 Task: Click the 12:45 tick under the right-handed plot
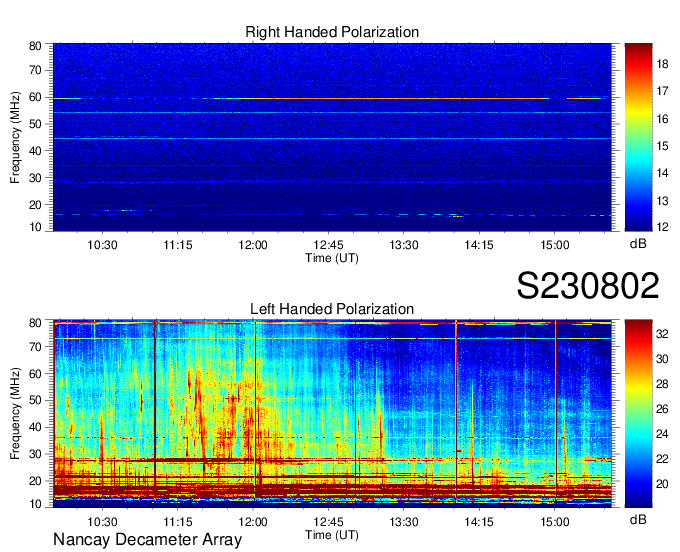(328, 245)
